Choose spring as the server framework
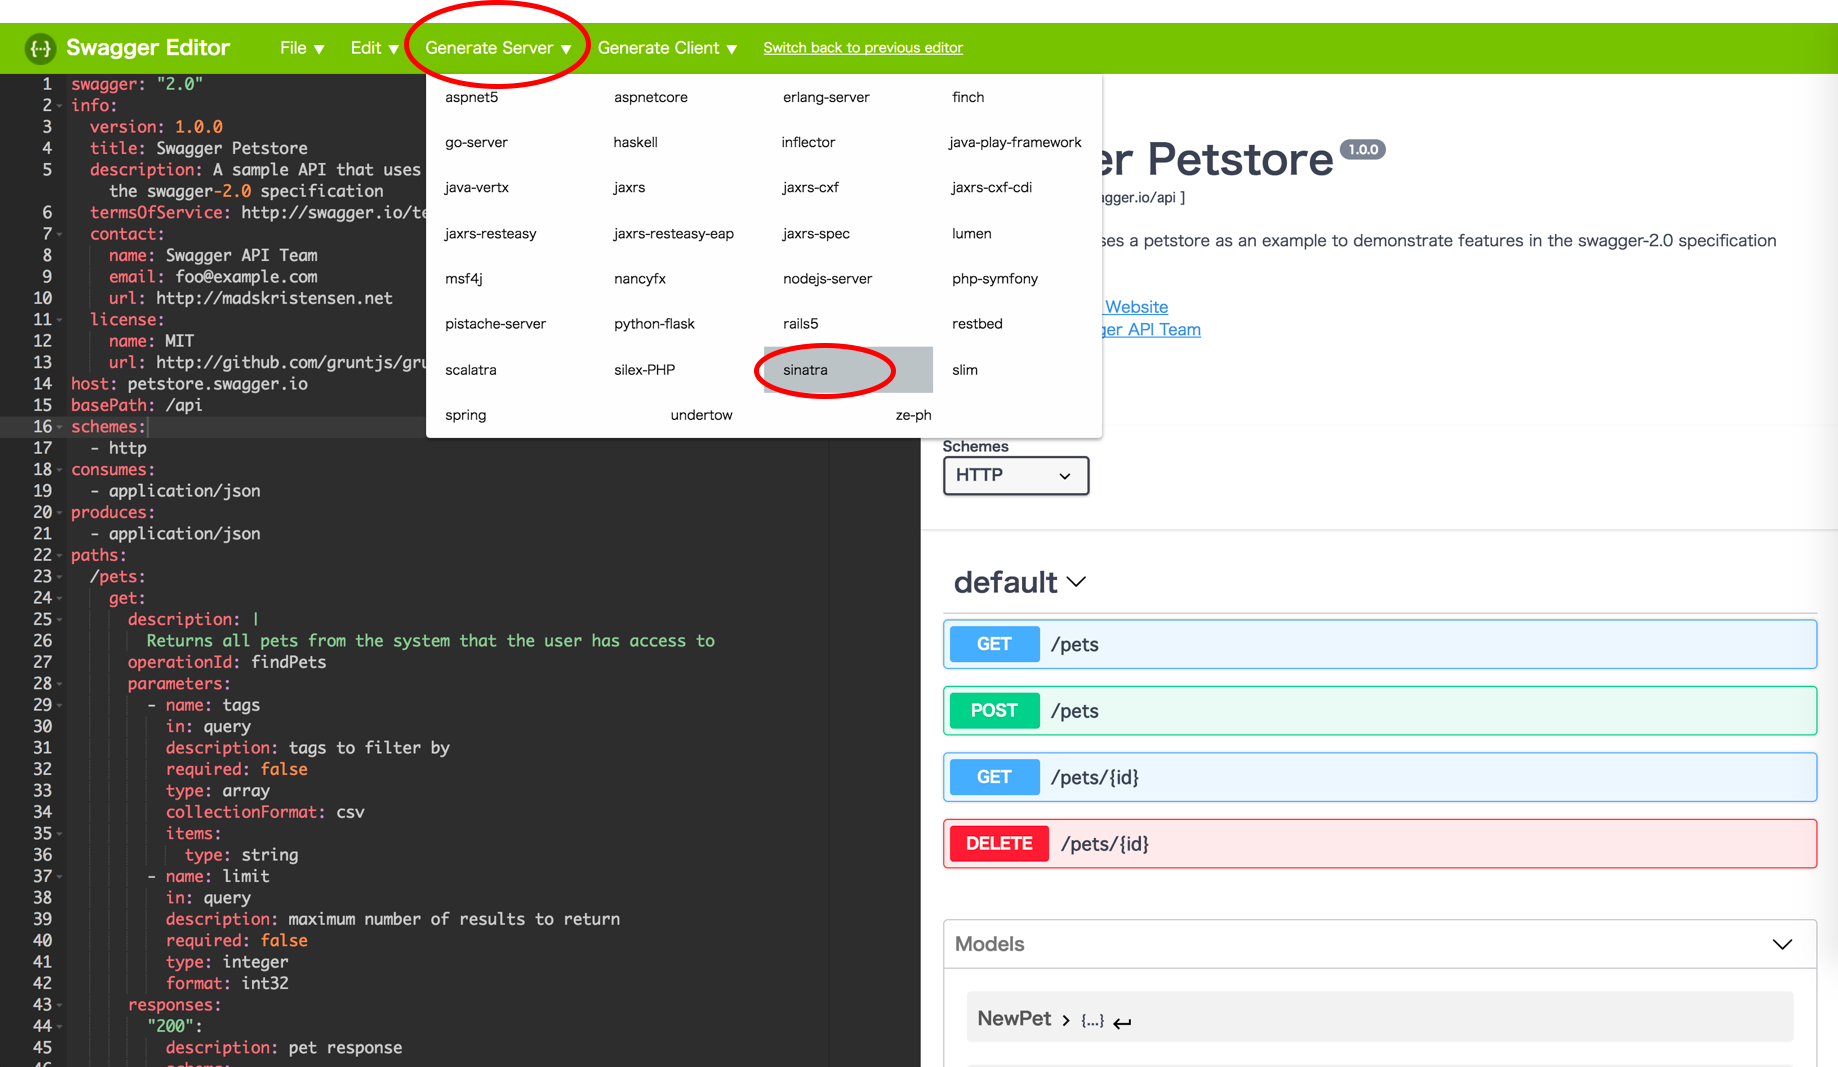The height and width of the screenshot is (1067, 1838). point(465,414)
